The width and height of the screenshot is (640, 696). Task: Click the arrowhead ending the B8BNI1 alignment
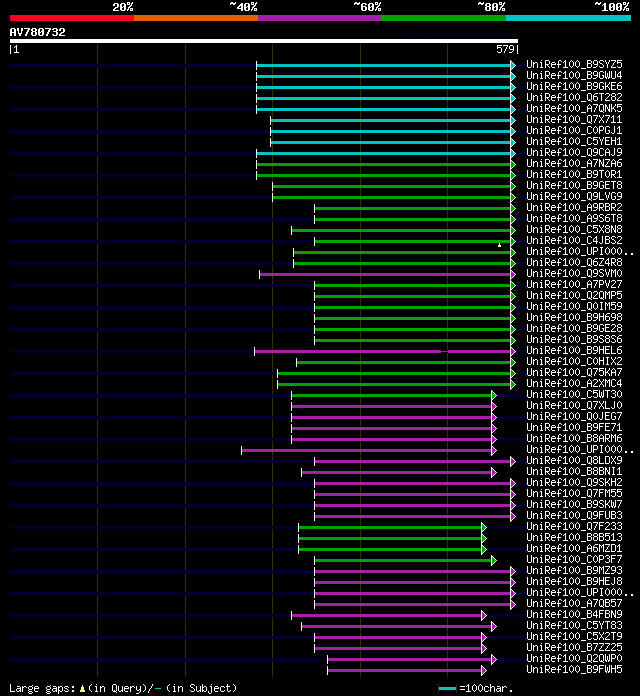[x=494, y=473]
